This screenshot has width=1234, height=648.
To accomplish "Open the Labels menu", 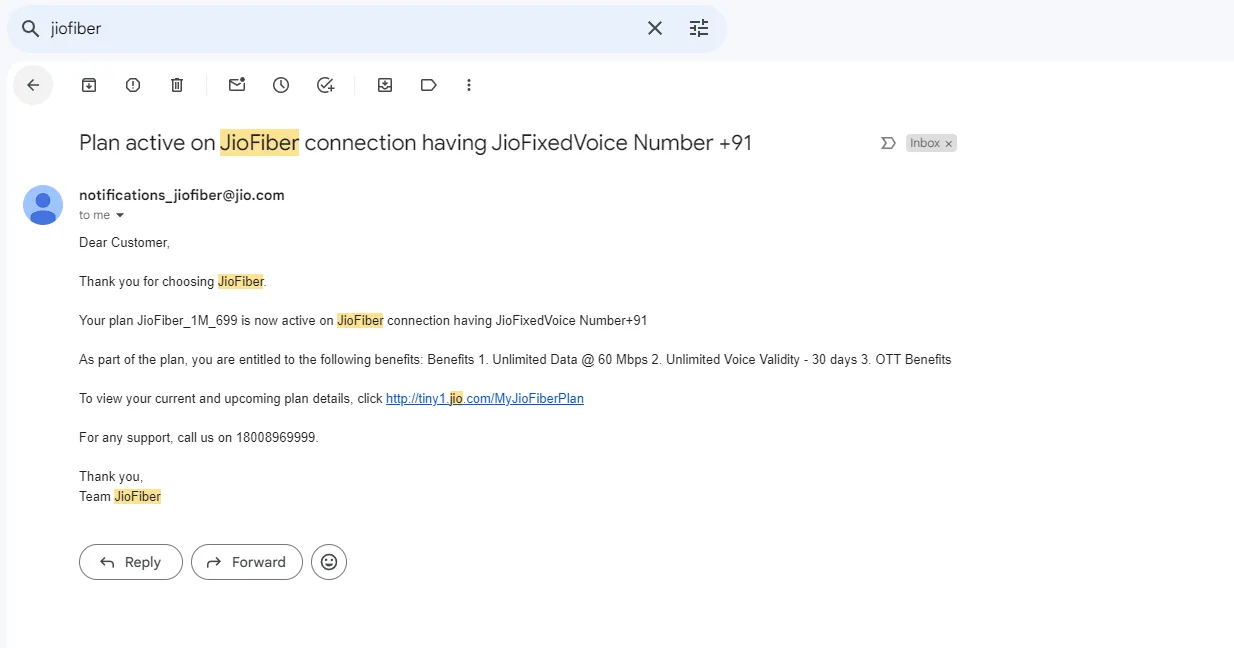I will click(429, 85).
